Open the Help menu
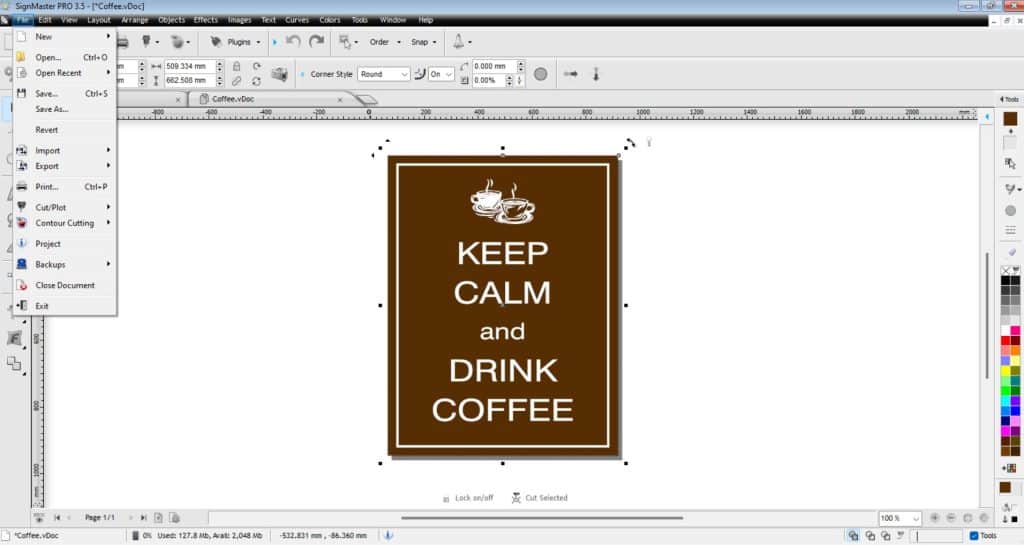The width and height of the screenshot is (1024, 545). tap(425, 20)
